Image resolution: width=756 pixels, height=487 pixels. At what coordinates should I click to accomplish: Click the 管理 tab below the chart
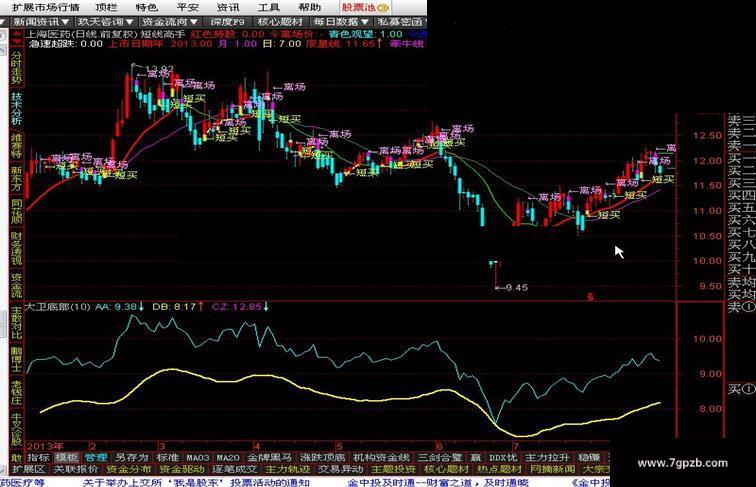click(95, 457)
